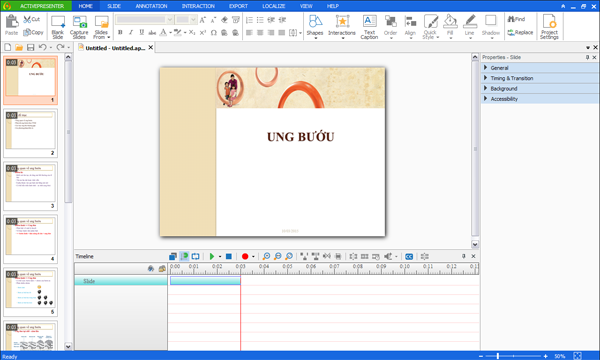Open the SLIDE ribbon tab

(114, 6)
